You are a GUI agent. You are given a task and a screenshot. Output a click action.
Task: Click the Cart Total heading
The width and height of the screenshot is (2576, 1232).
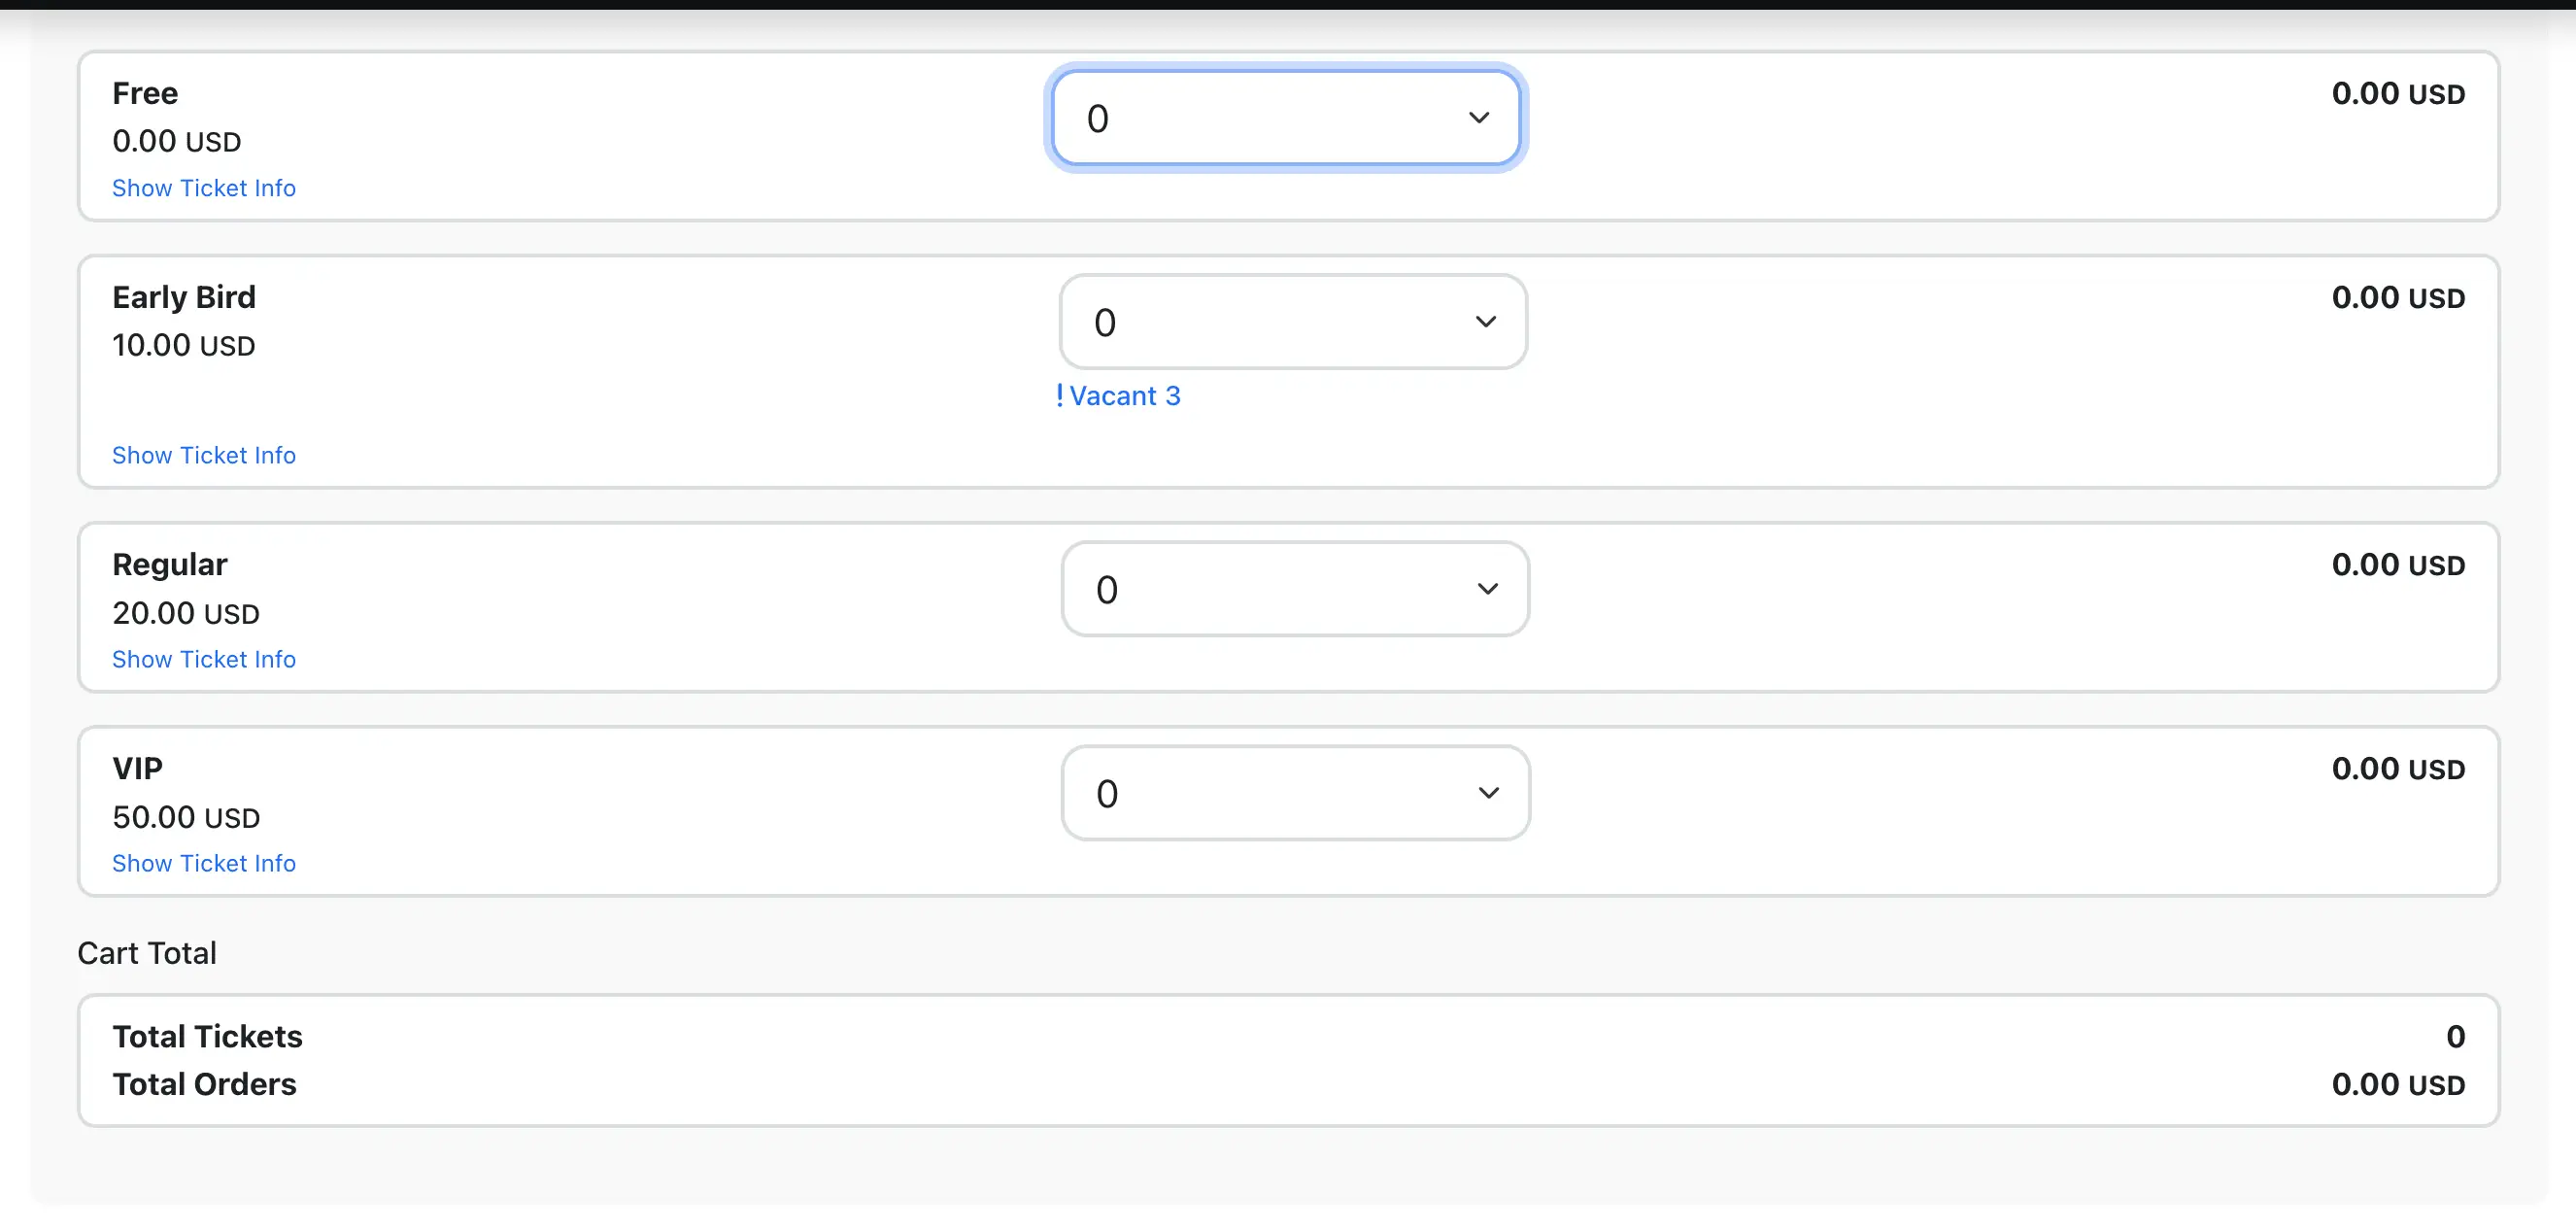click(147, 953)
